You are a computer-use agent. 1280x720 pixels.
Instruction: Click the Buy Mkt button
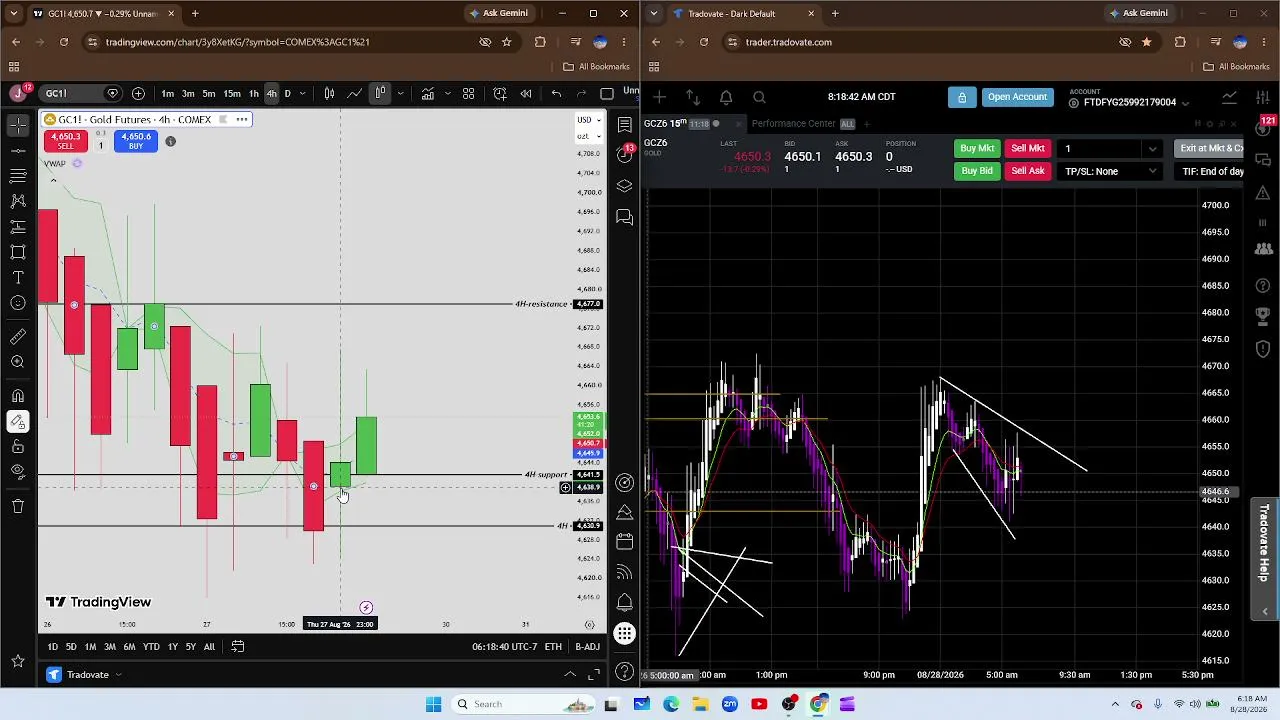tap(977, 149)
